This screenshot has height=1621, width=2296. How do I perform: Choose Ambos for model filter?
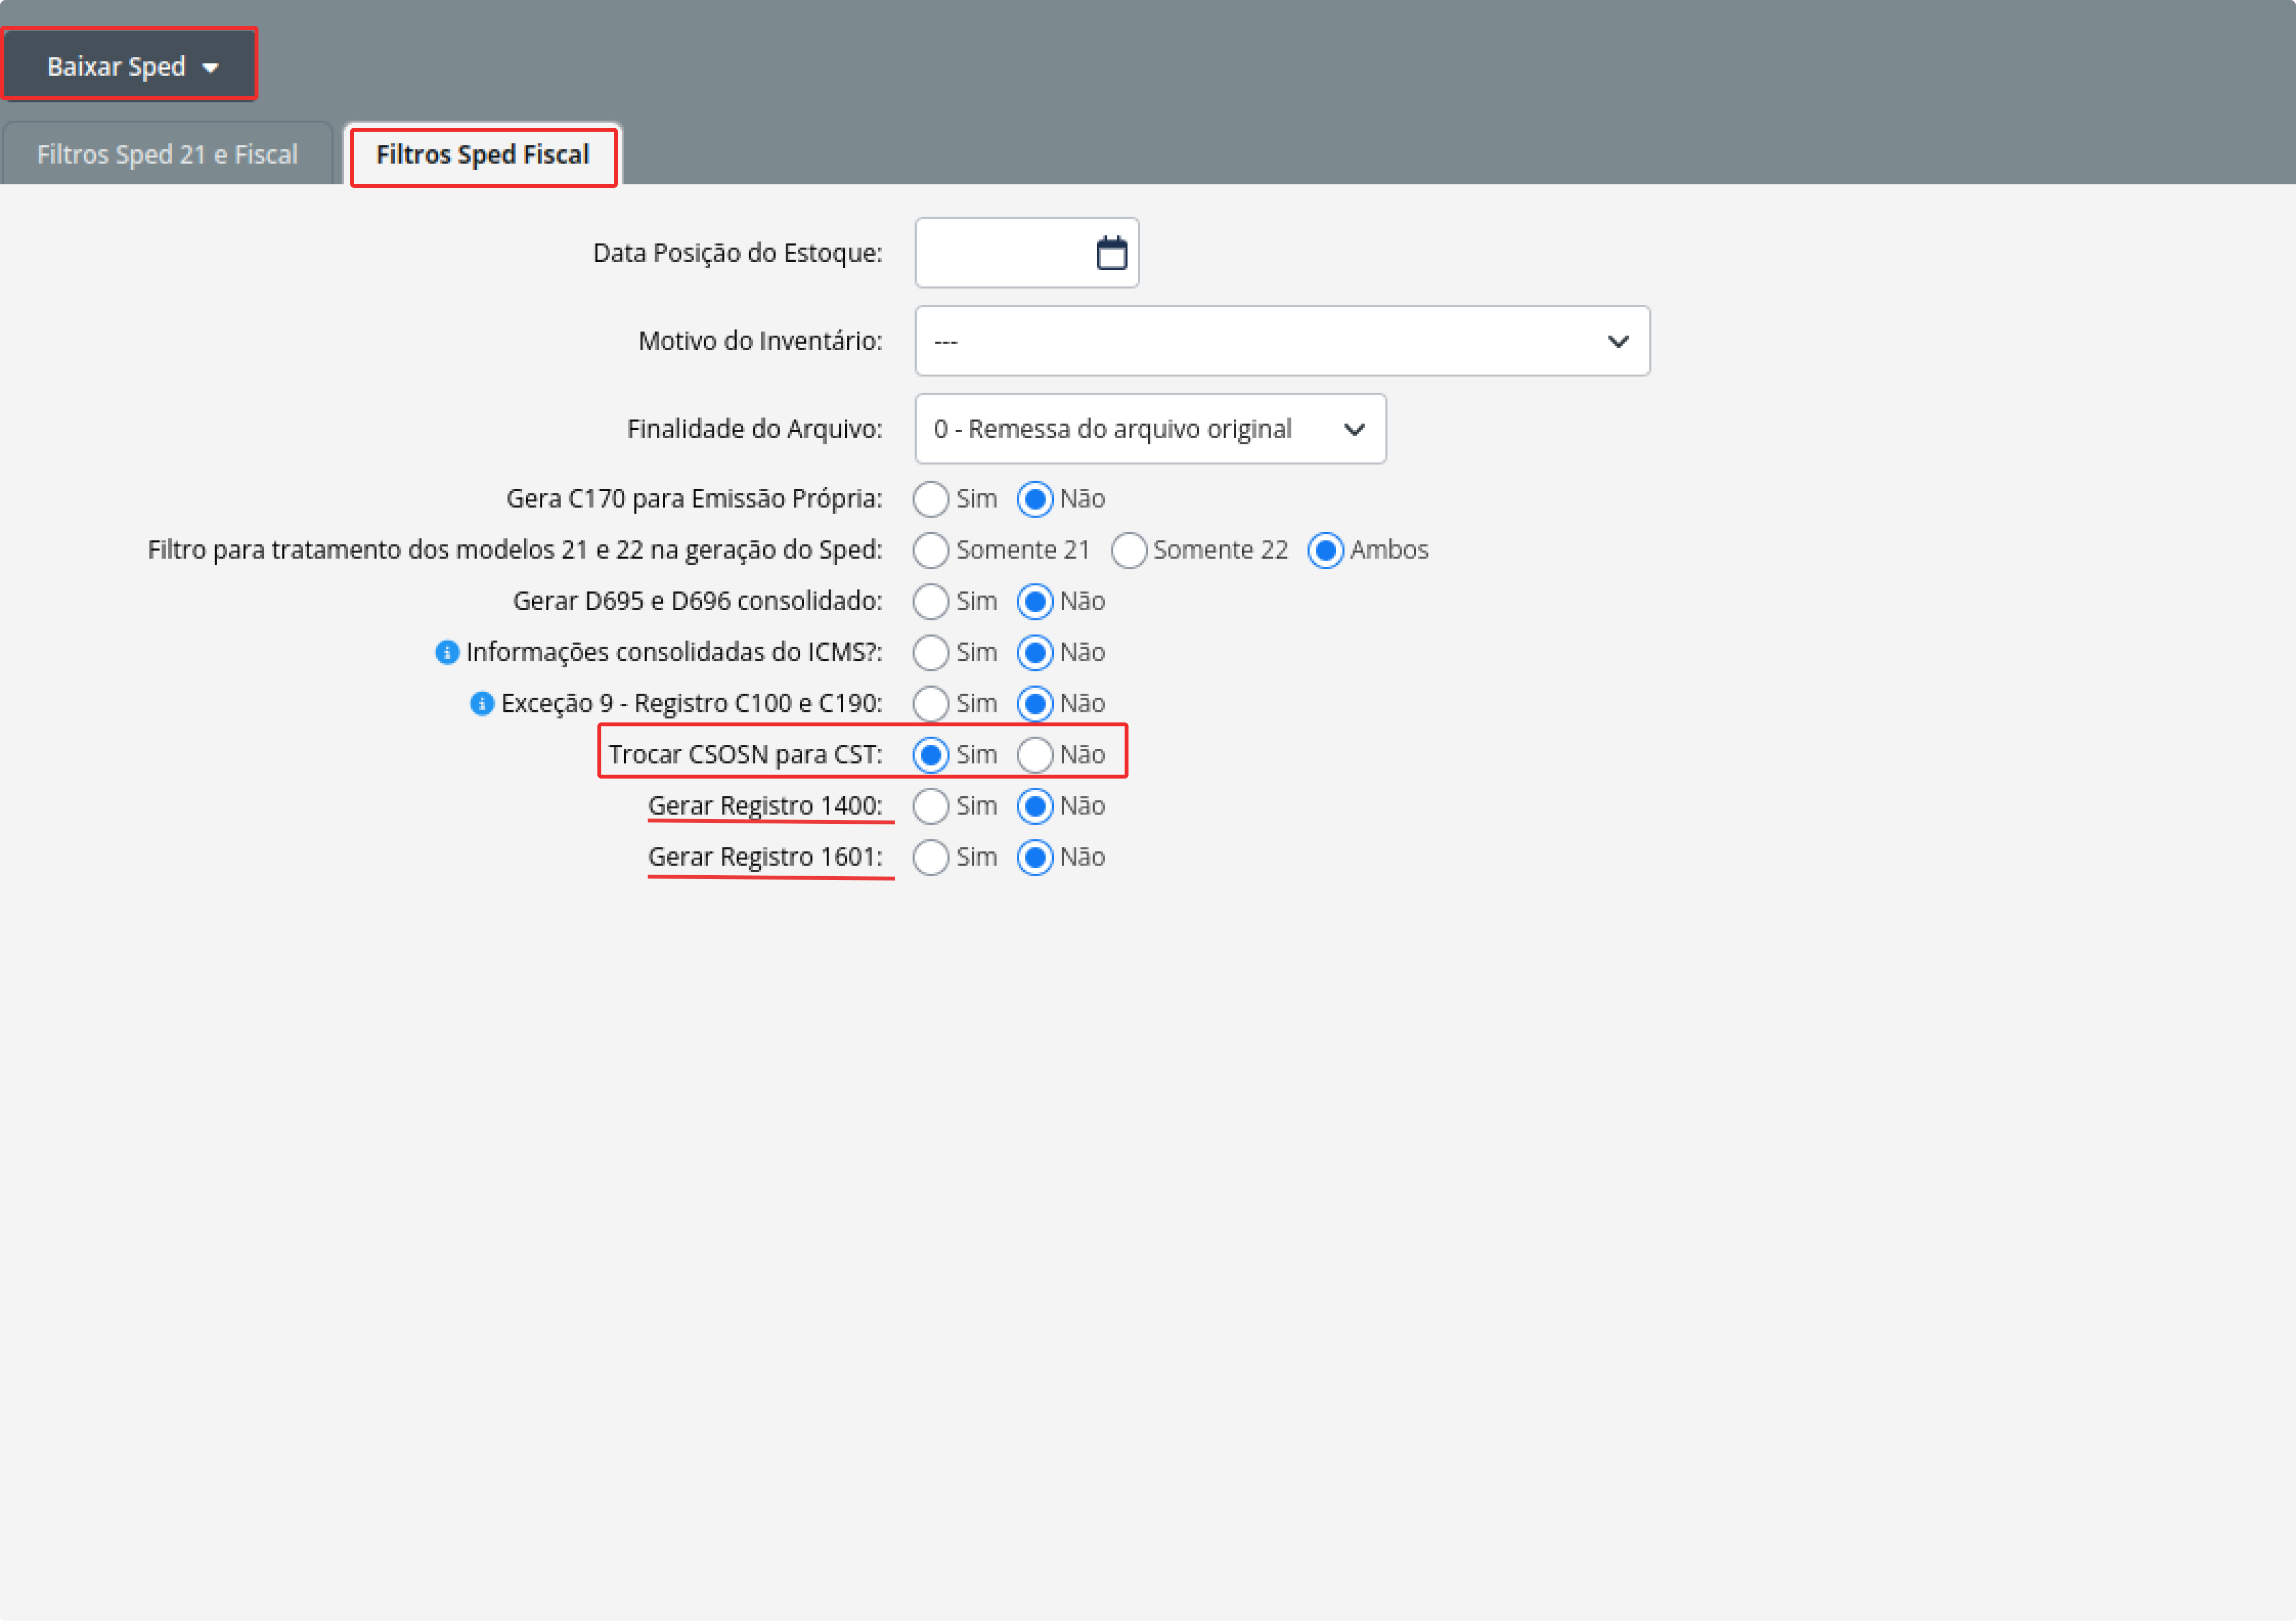coord(1325,550)
